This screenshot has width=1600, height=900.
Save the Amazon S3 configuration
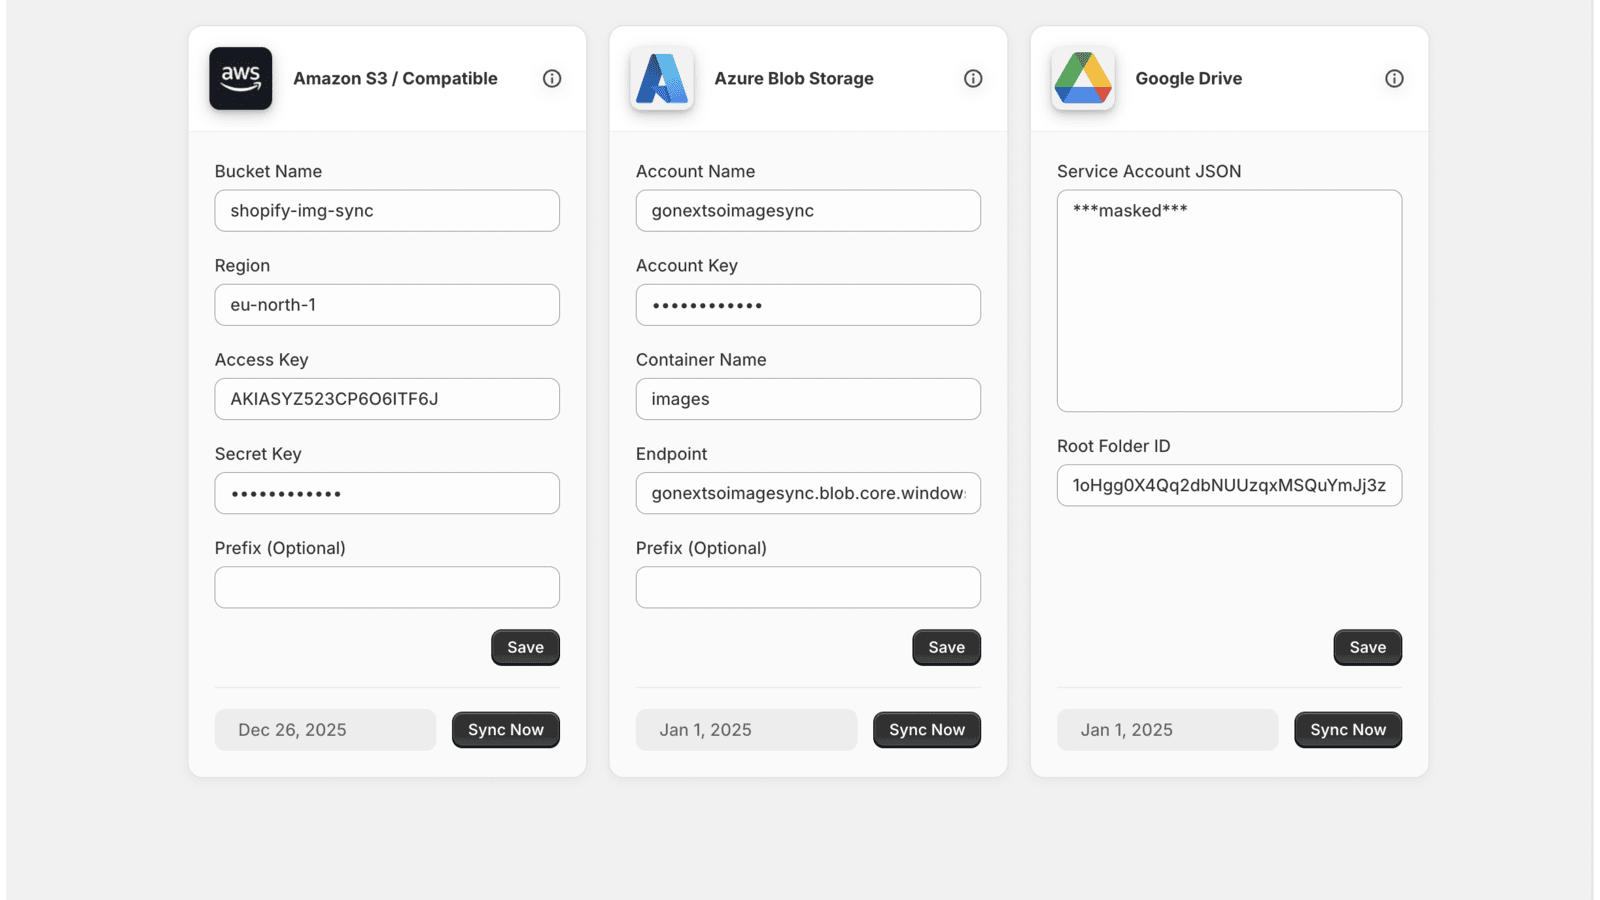pyautogui.click(x=525, y=647)
